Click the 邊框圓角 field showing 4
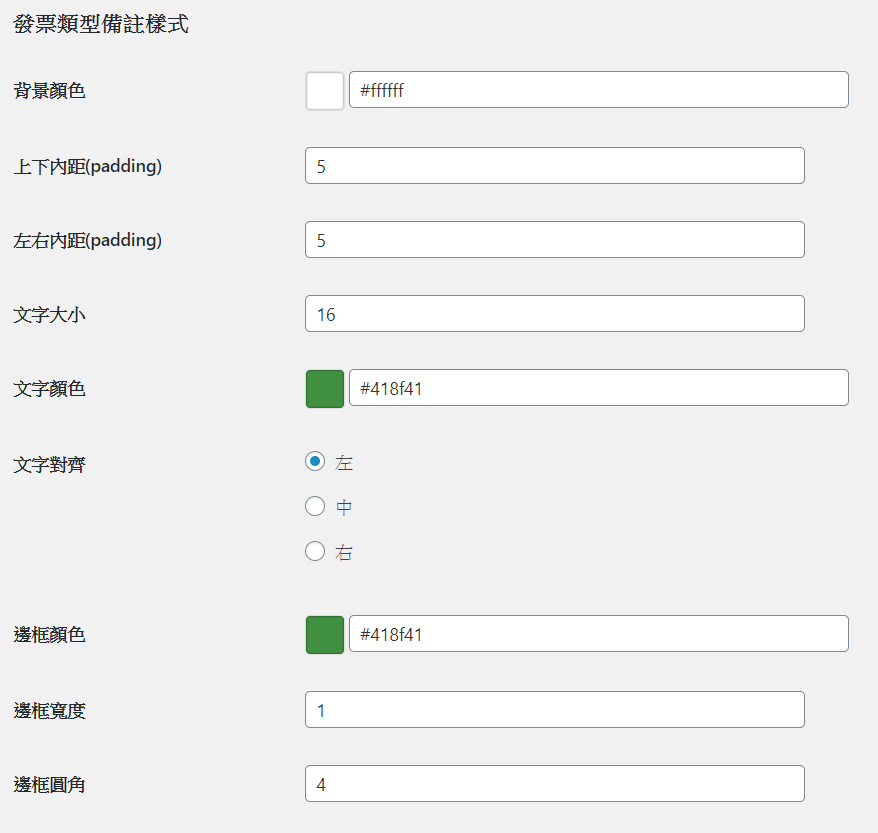Screen dimensions: 878x833 [x=554, y=784]
